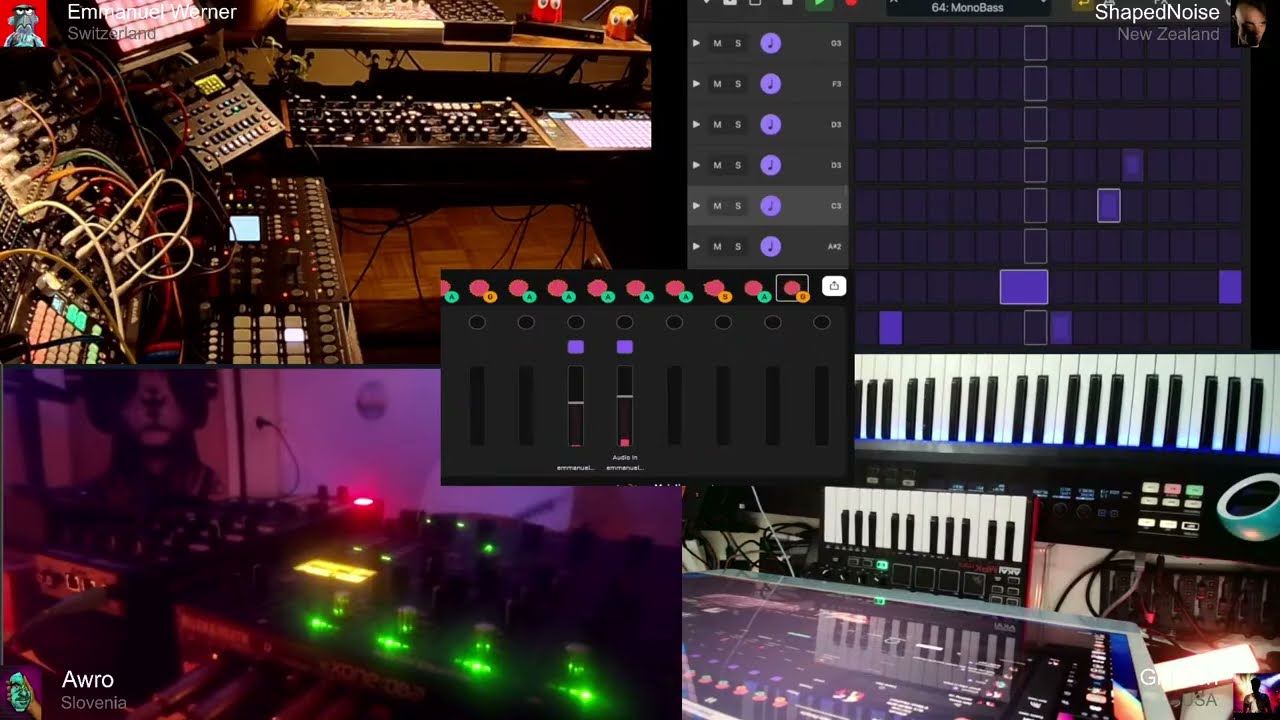Hit the red record button in top toolbar
Screen dimensions: 1280x720
(851, 4)
